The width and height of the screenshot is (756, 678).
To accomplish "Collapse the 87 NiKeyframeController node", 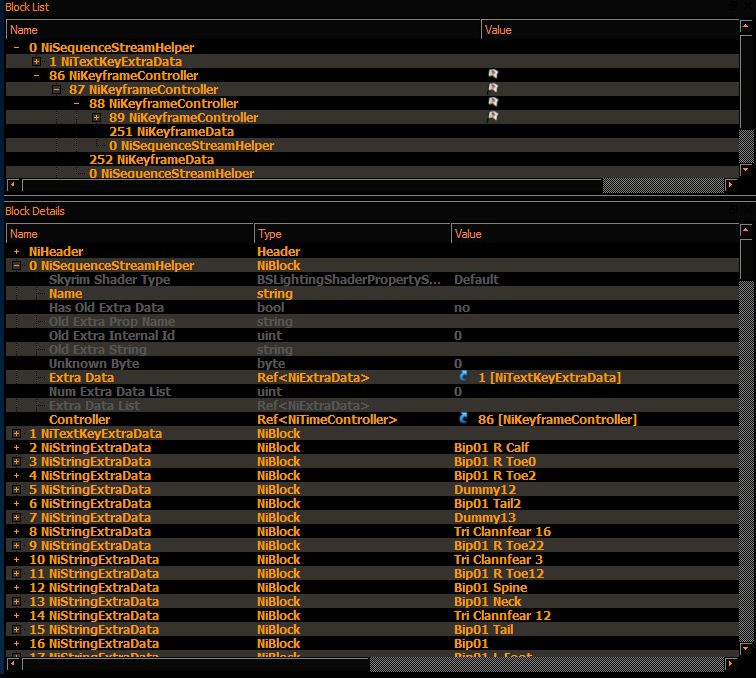I will click(56, 89).
